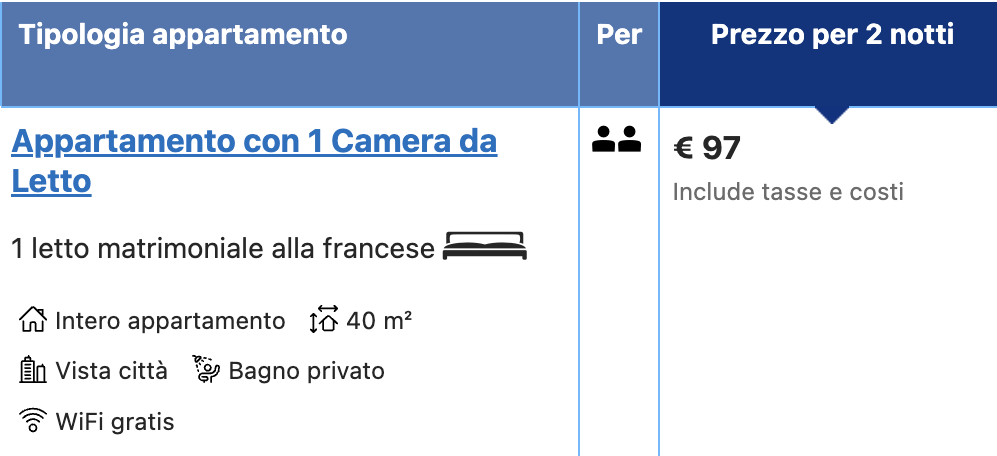The width and height of the screenshot is (997, 456).
Task: Open the Appartamento con 1 Camera da Letto link
Action: pyautogui.click(x=254, y=162)
